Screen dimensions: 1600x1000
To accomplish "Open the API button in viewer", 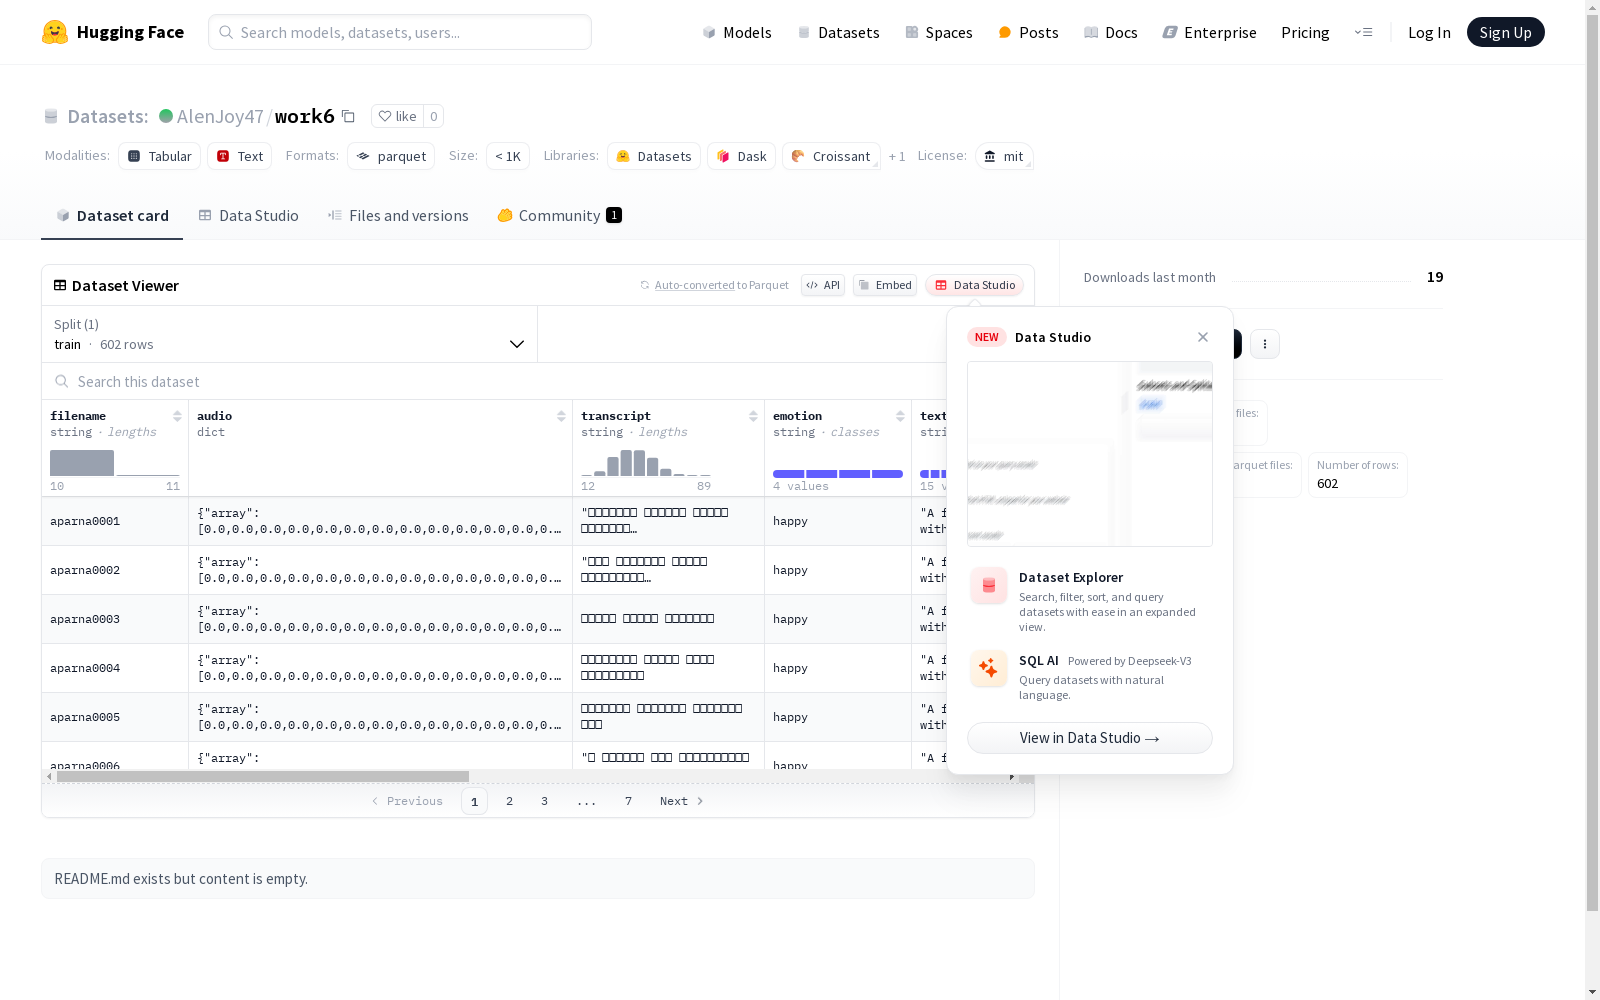I will coord(823,285).
